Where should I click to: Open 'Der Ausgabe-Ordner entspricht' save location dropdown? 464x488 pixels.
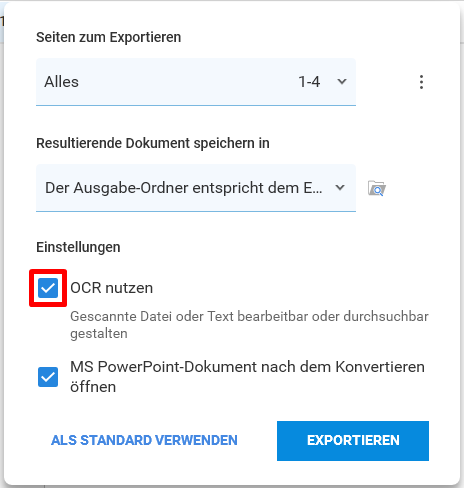tap(196, 188)
